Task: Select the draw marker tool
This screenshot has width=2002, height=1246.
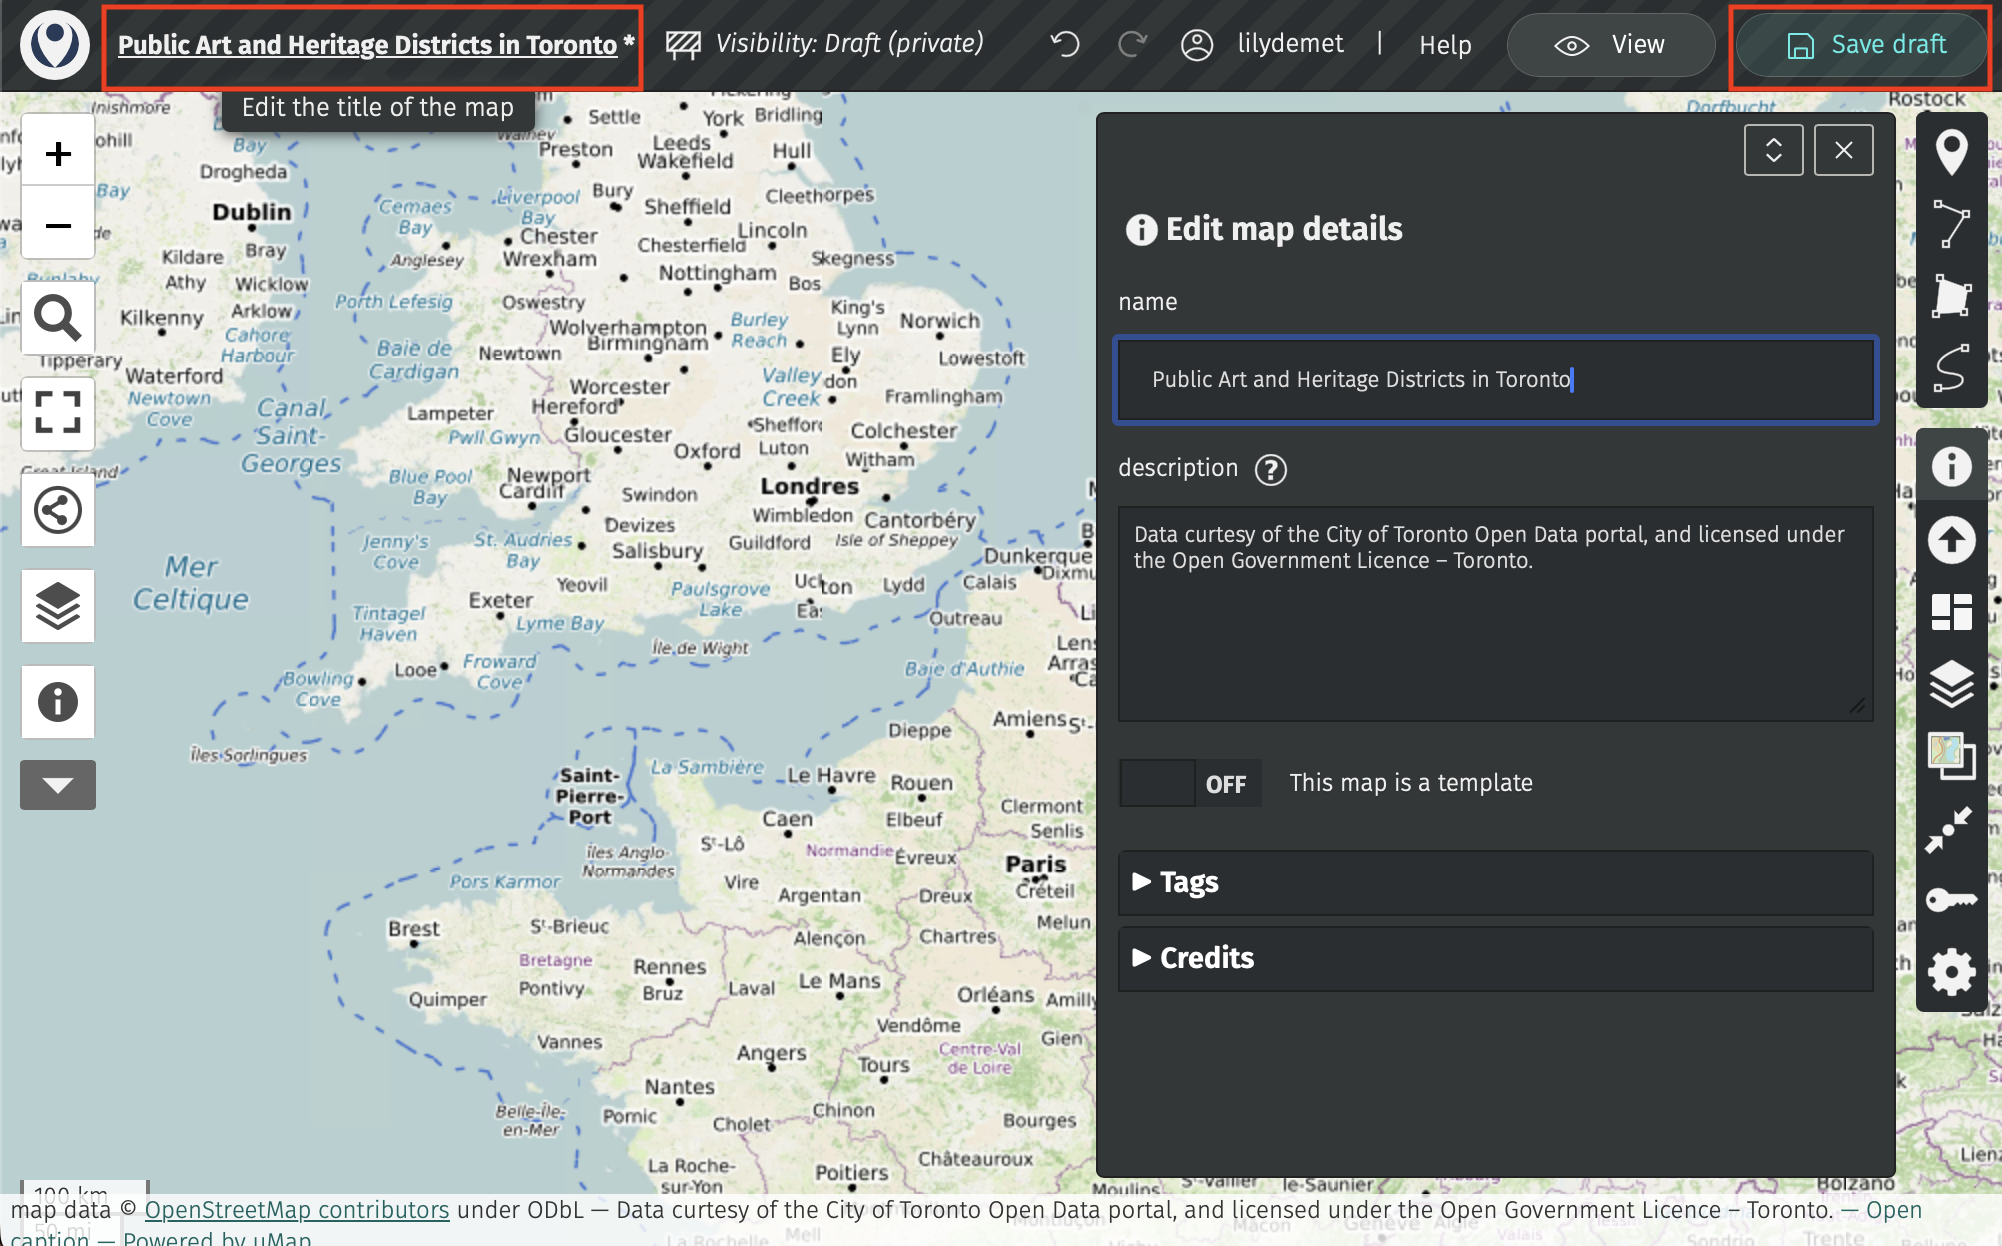Action: click(x=1951, y=152)
